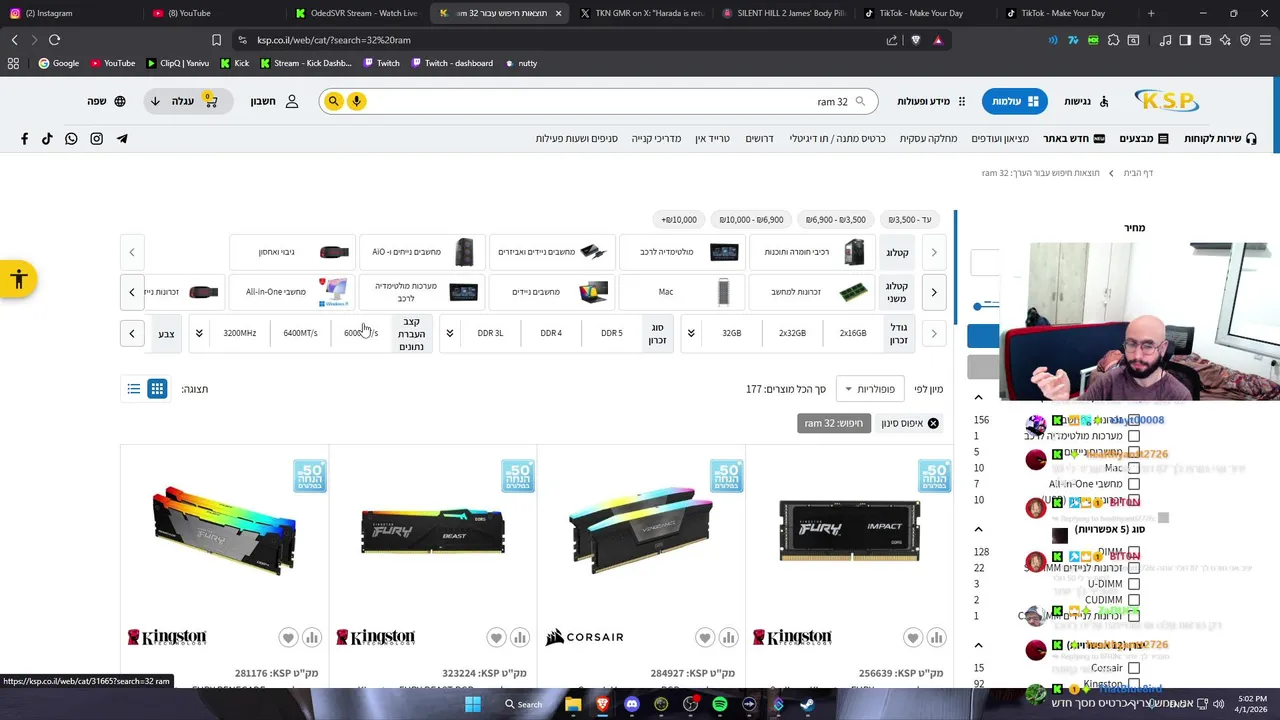1280x720 pixels.
Task: Switch to grid view display
Action: point(157,389)
